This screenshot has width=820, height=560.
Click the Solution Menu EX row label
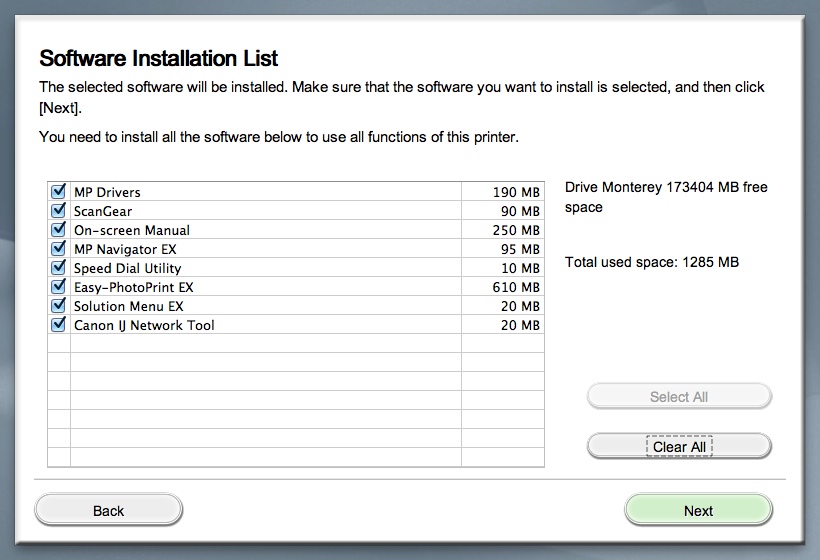(x=128, y=306)
